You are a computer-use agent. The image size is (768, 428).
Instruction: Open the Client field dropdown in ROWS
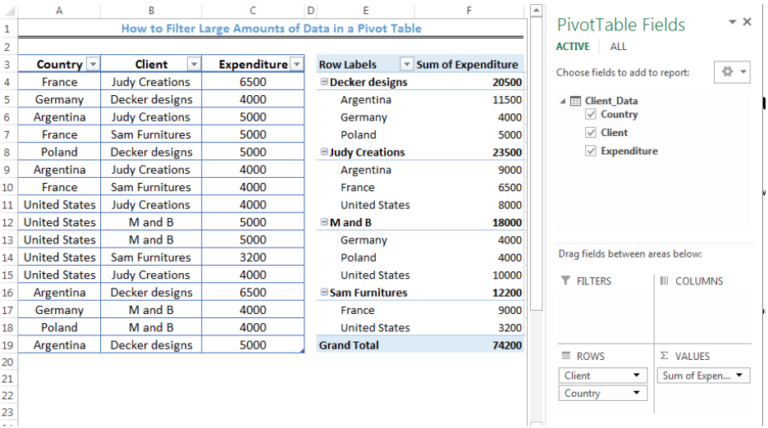(x=636, y=376)
